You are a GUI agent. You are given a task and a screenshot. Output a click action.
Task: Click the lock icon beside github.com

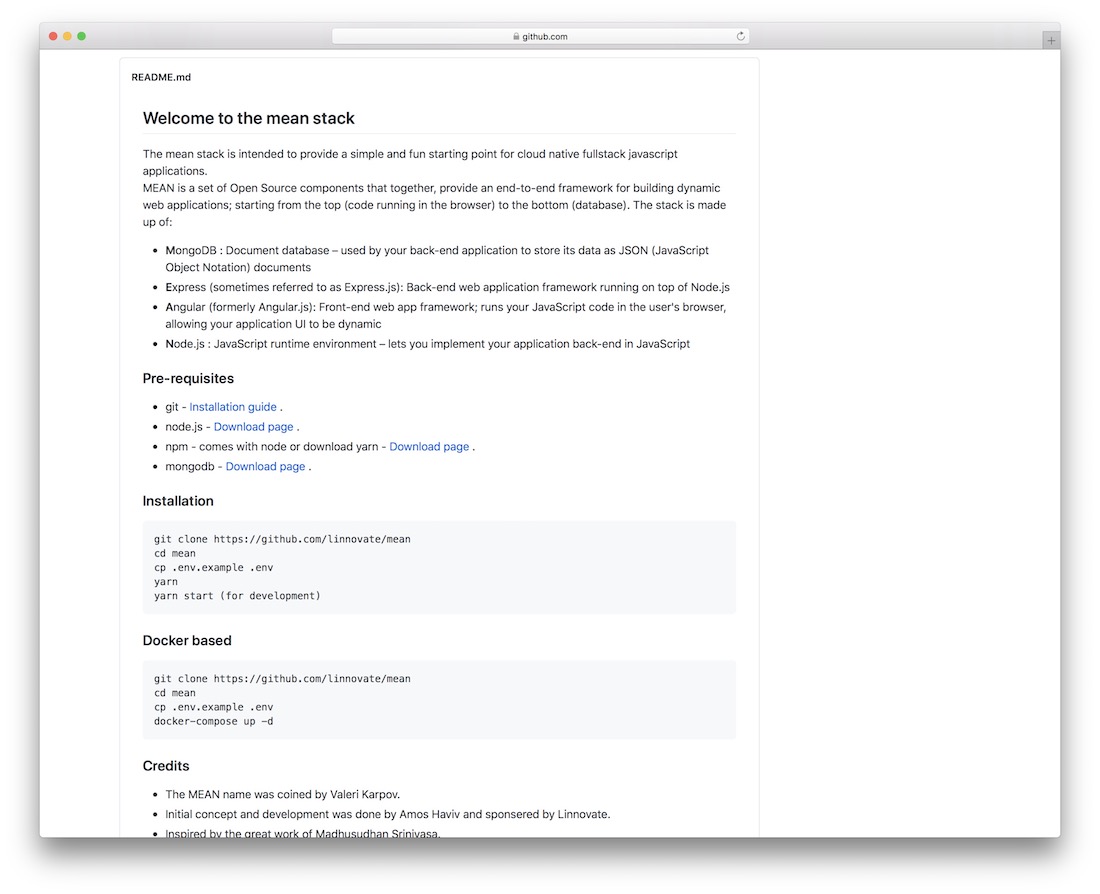[x=516, y=36]
